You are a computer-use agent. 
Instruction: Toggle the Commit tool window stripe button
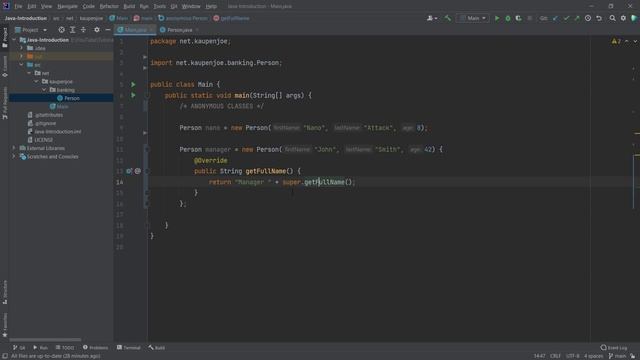pyautogui.click(x=4, y=67)
